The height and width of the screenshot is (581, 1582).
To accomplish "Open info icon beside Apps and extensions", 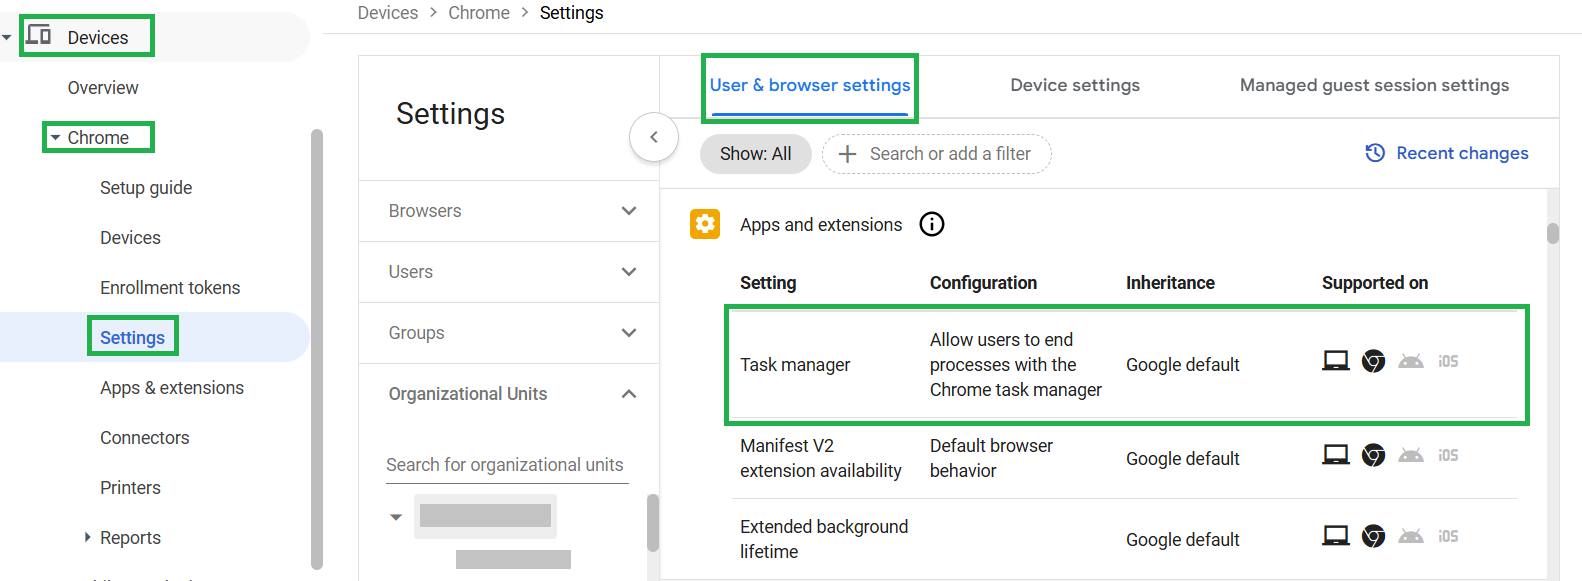I will pyautogui.click(x=931, y=224).
